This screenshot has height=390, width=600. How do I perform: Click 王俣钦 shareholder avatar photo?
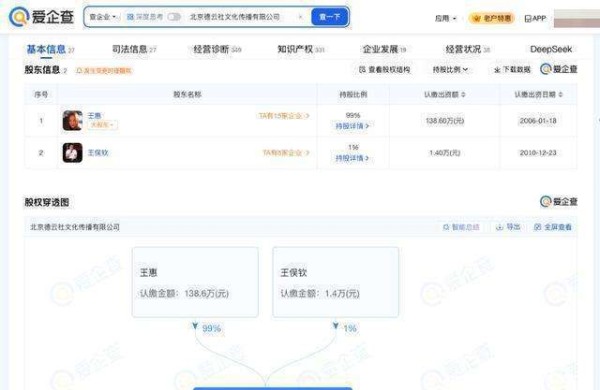tap(72, 153)
